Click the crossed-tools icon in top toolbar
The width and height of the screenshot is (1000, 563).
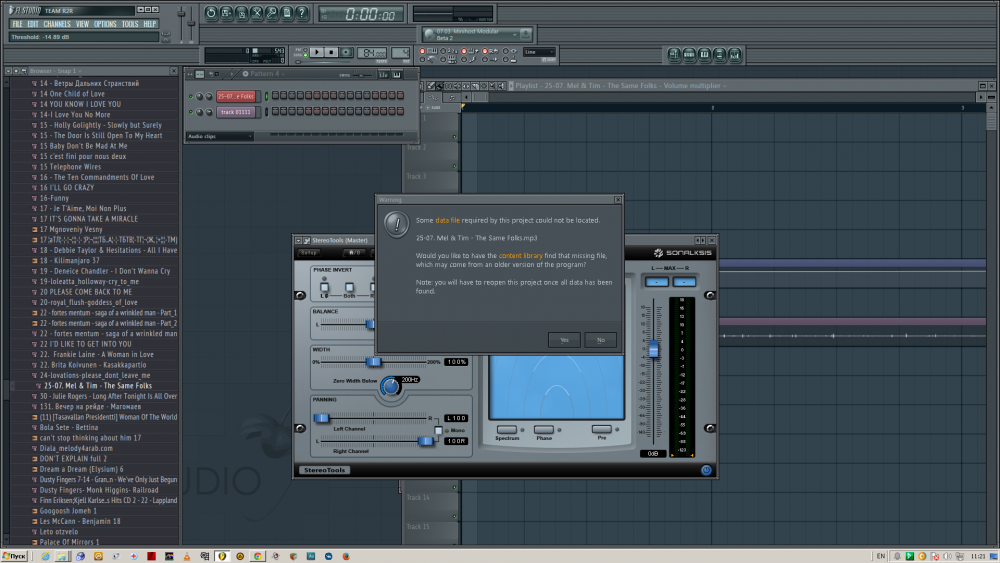click(256, 13)
